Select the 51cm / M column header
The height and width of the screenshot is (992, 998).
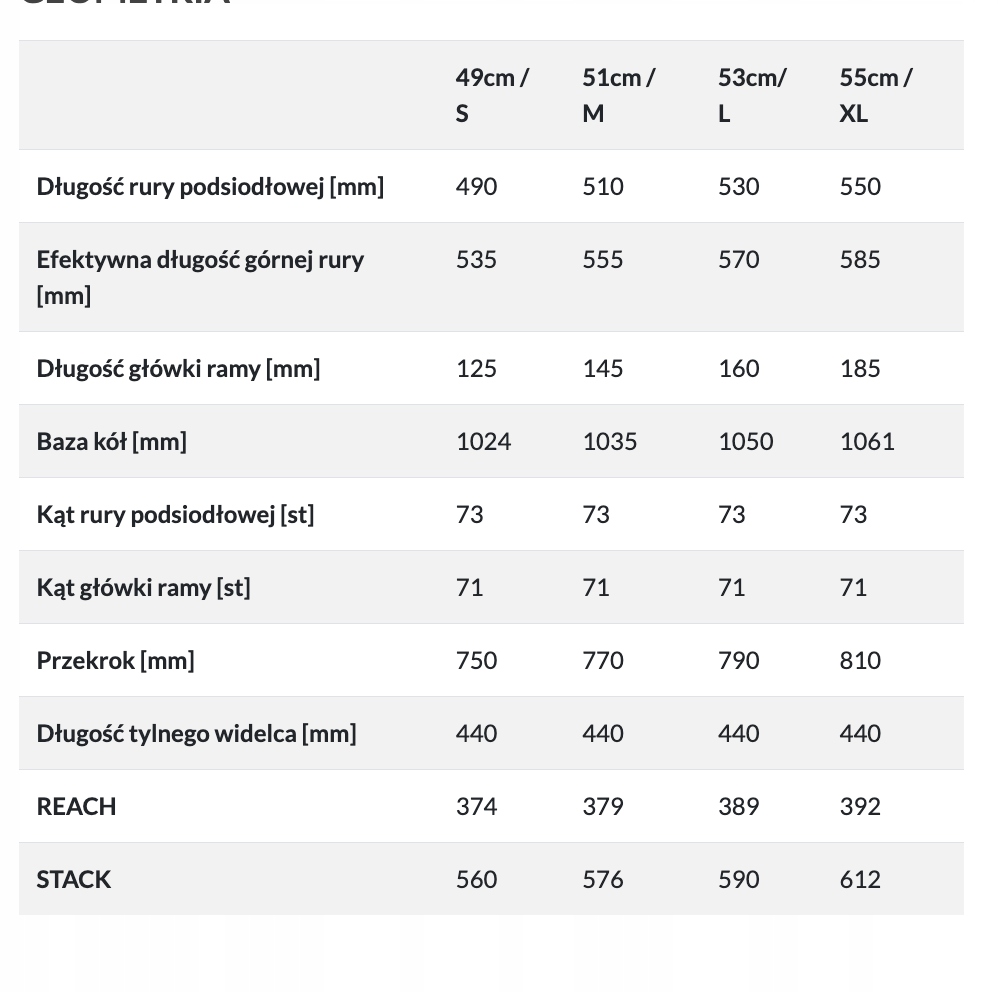pyautogui.click(x=618, y=95)
